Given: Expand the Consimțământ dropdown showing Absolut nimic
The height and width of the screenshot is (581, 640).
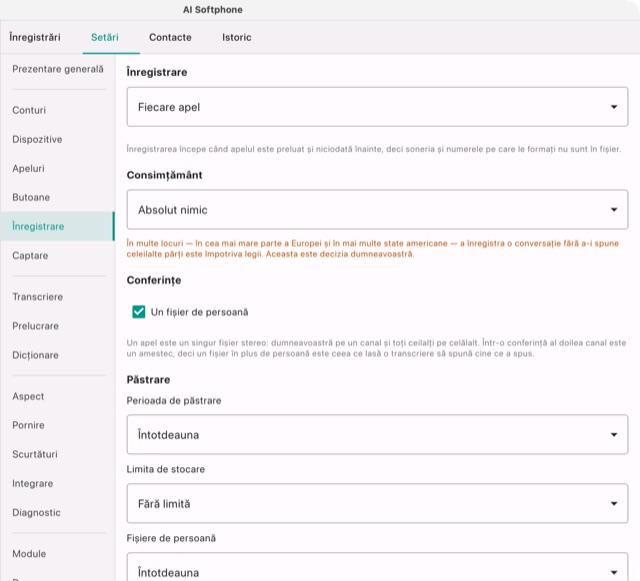Looking at the screenshot, I should click(377, 209).
